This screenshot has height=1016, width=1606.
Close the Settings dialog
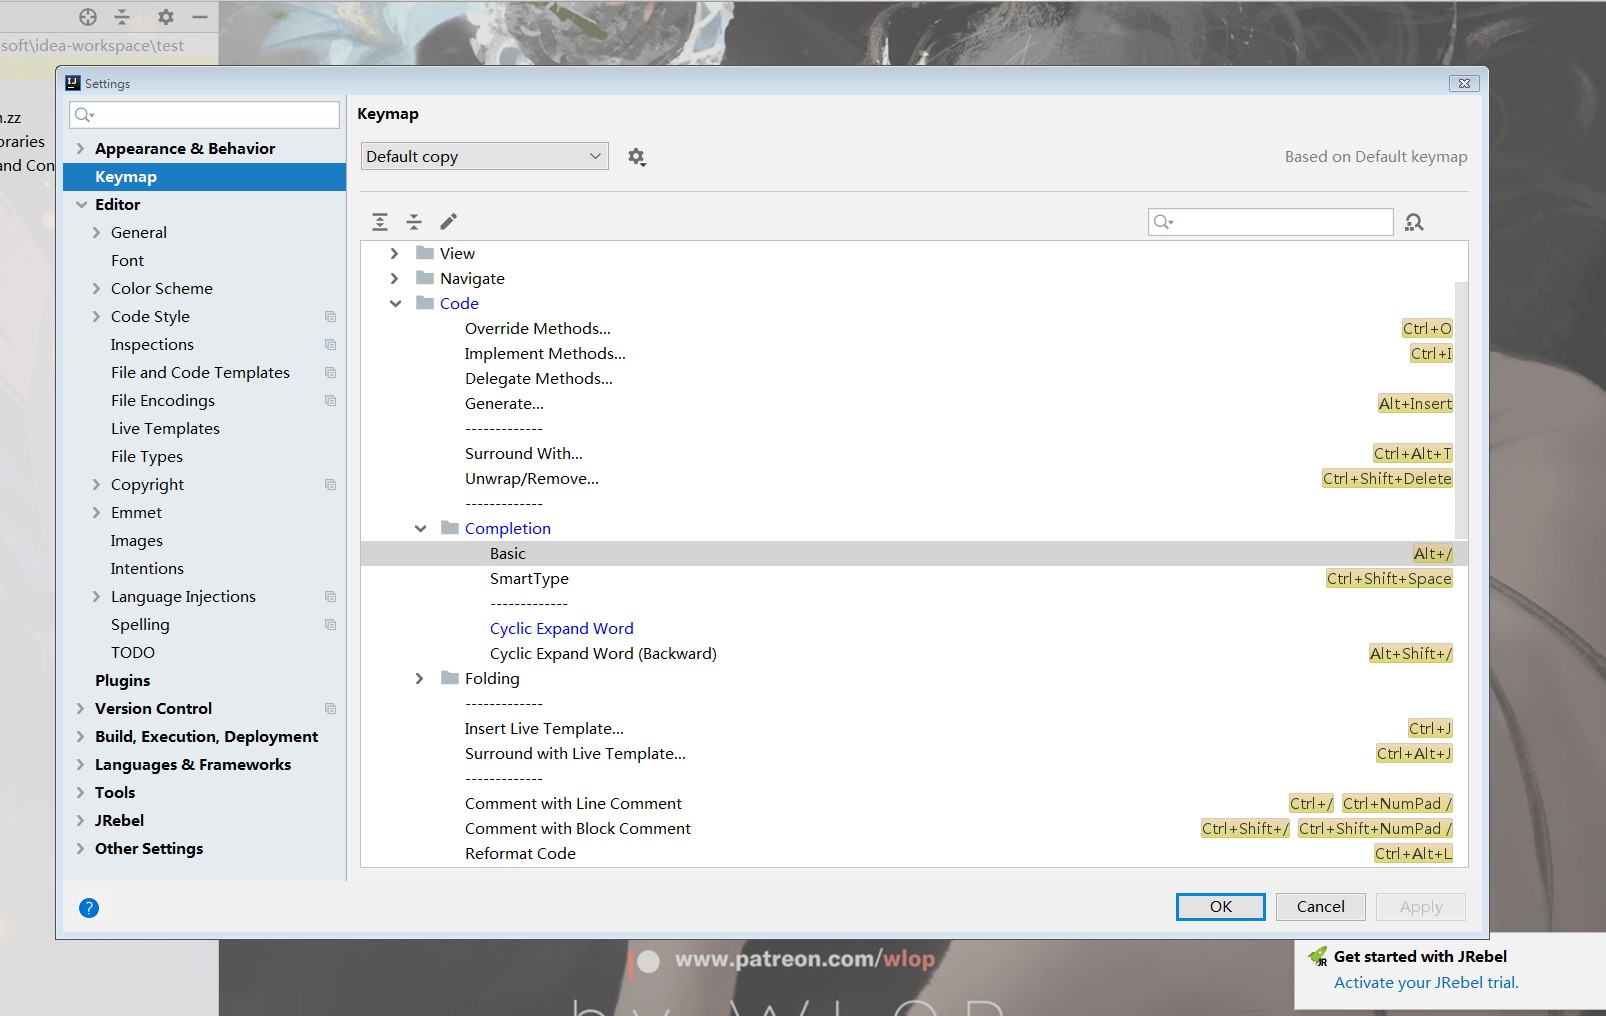pos(1464,83)
